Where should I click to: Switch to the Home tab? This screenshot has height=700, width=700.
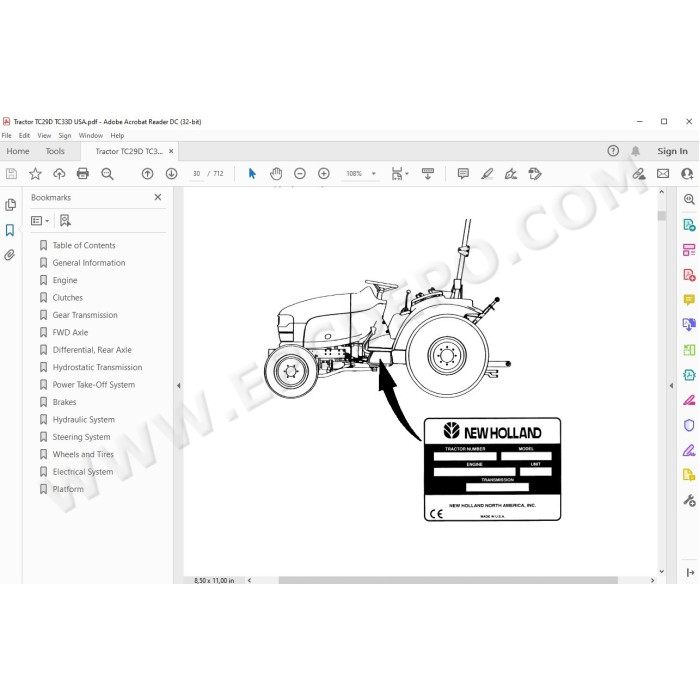[x=18, y=151]
